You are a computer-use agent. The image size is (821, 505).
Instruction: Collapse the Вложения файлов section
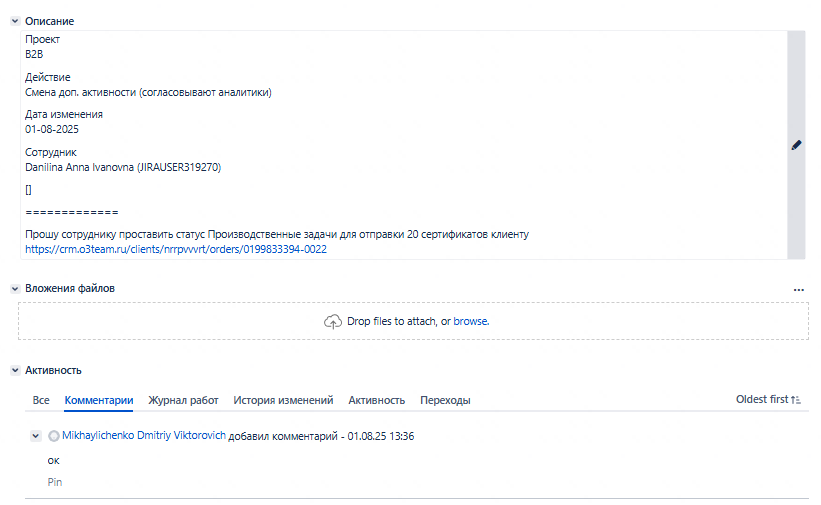[15, 289]
